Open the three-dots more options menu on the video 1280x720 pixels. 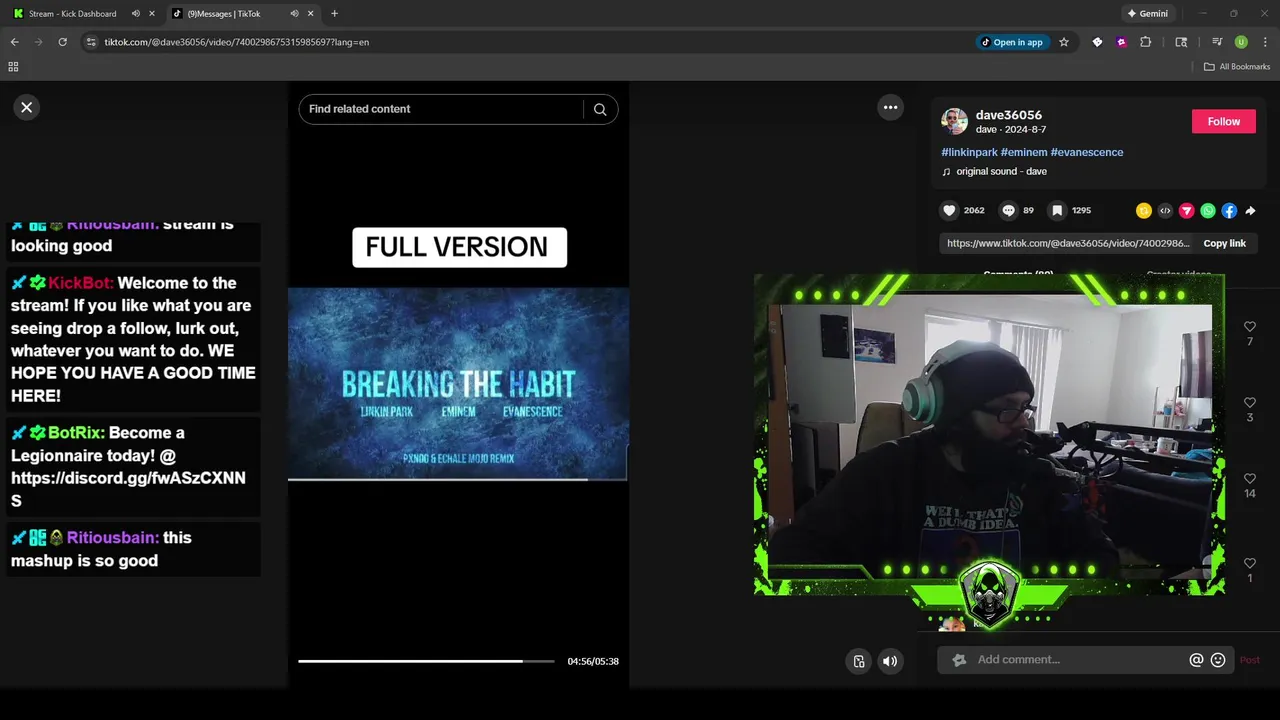click(890, 107)
